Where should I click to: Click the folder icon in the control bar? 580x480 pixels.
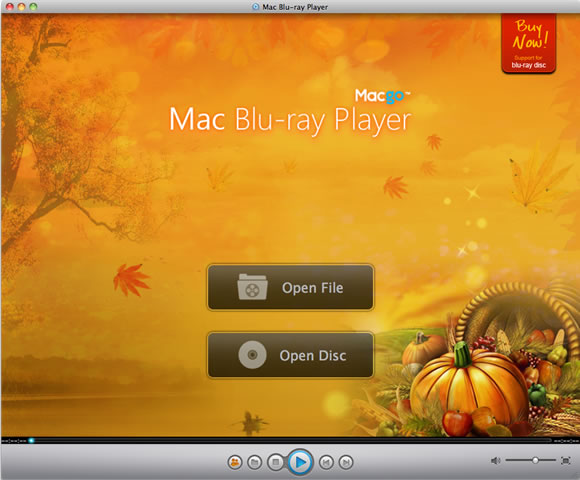254,462
